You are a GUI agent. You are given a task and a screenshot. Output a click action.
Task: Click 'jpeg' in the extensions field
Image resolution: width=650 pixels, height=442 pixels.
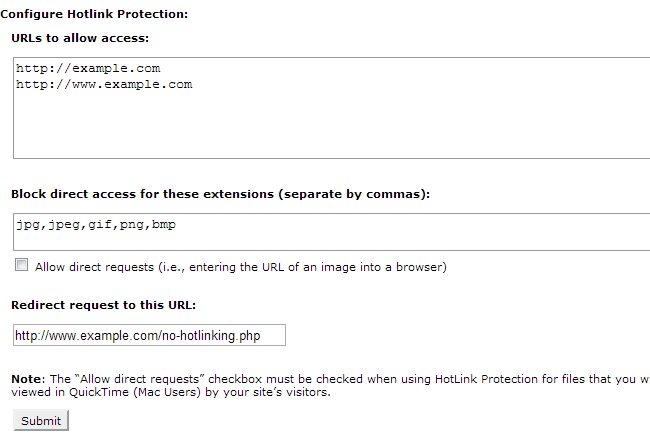point(65,225)
